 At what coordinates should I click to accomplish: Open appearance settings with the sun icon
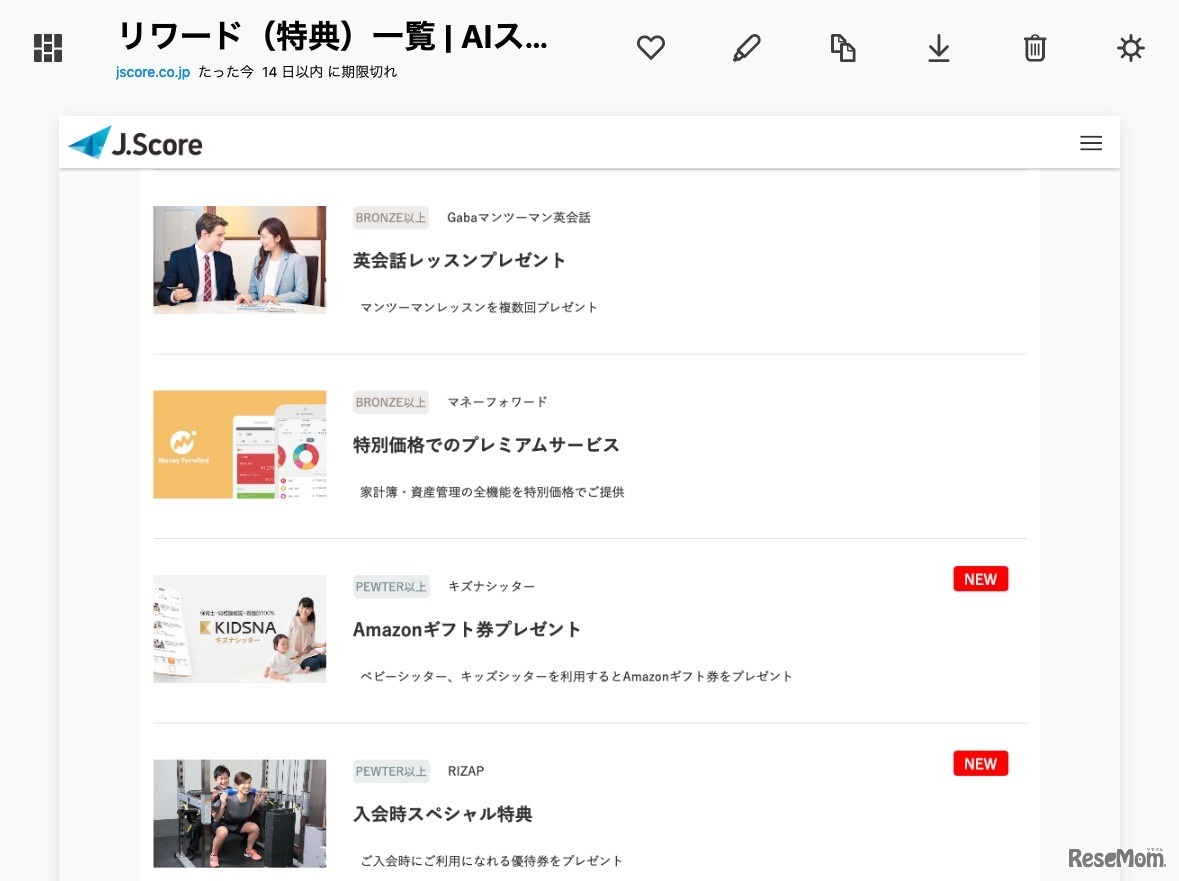1130,47
